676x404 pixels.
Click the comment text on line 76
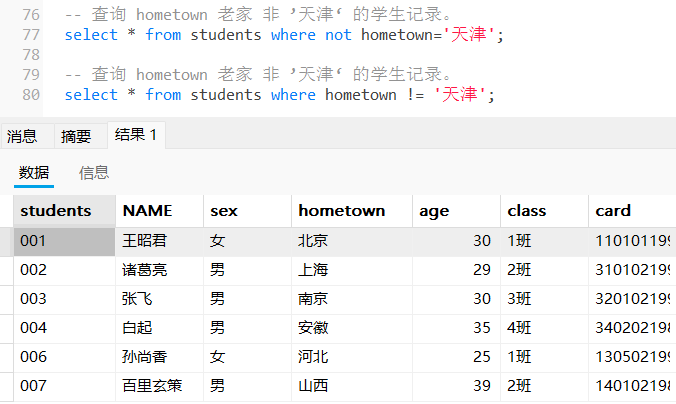click(258, 15)
